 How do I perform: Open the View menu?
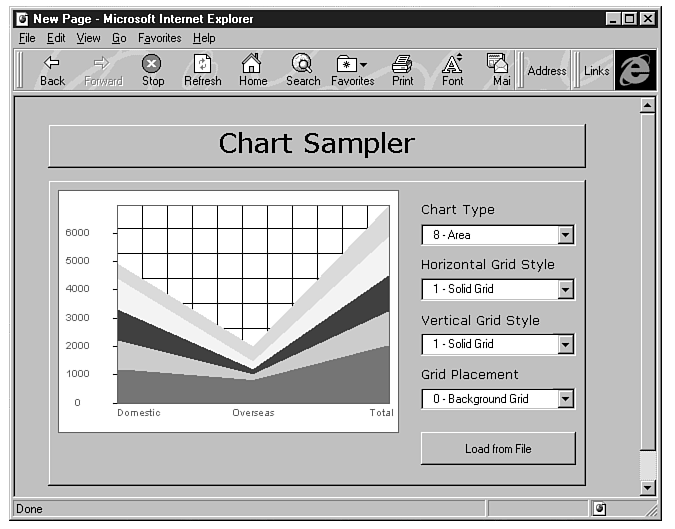click(x=88, y=38)
